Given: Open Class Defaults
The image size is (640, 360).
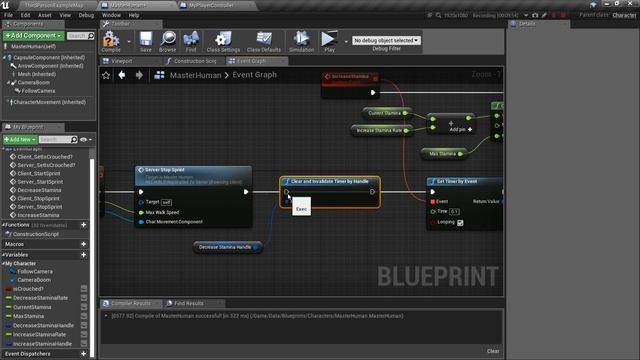Looking at the screenshot, I should 264,42.
